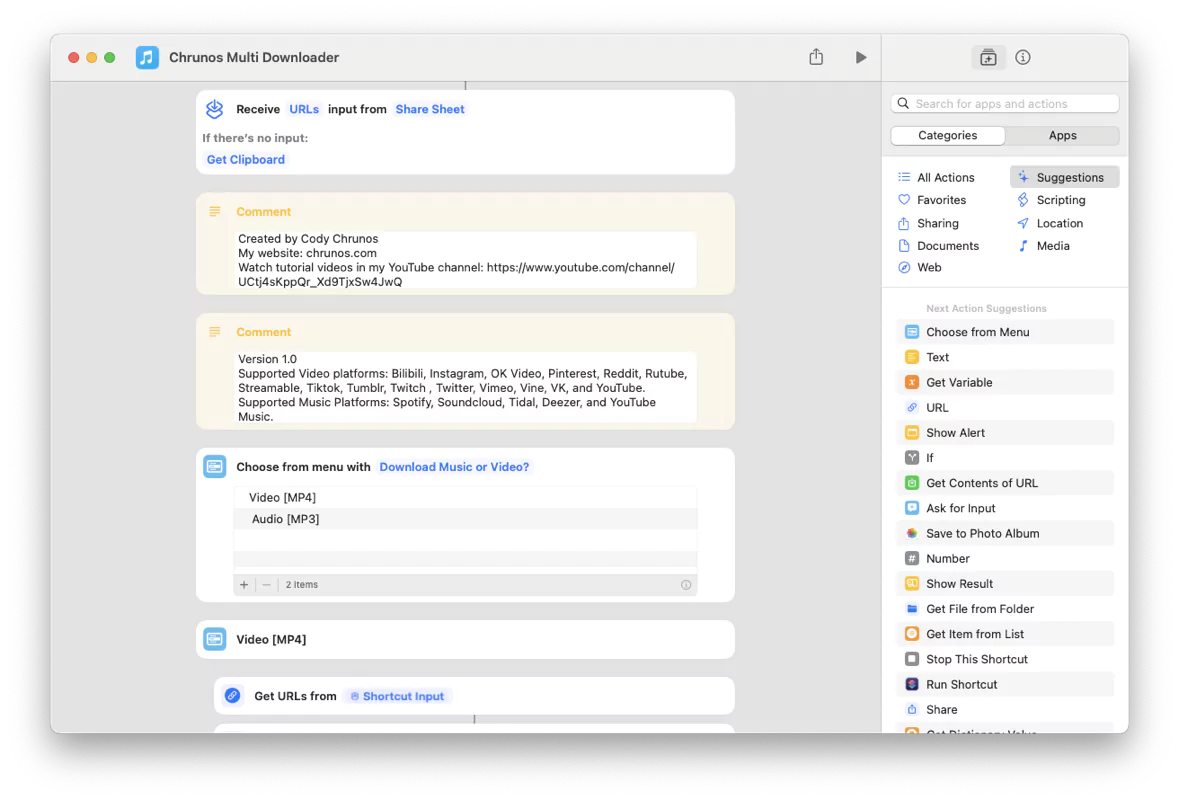Select Get Contents of URL action
The height and width of the screenshot is (800, 1179).
pos(981,483)
